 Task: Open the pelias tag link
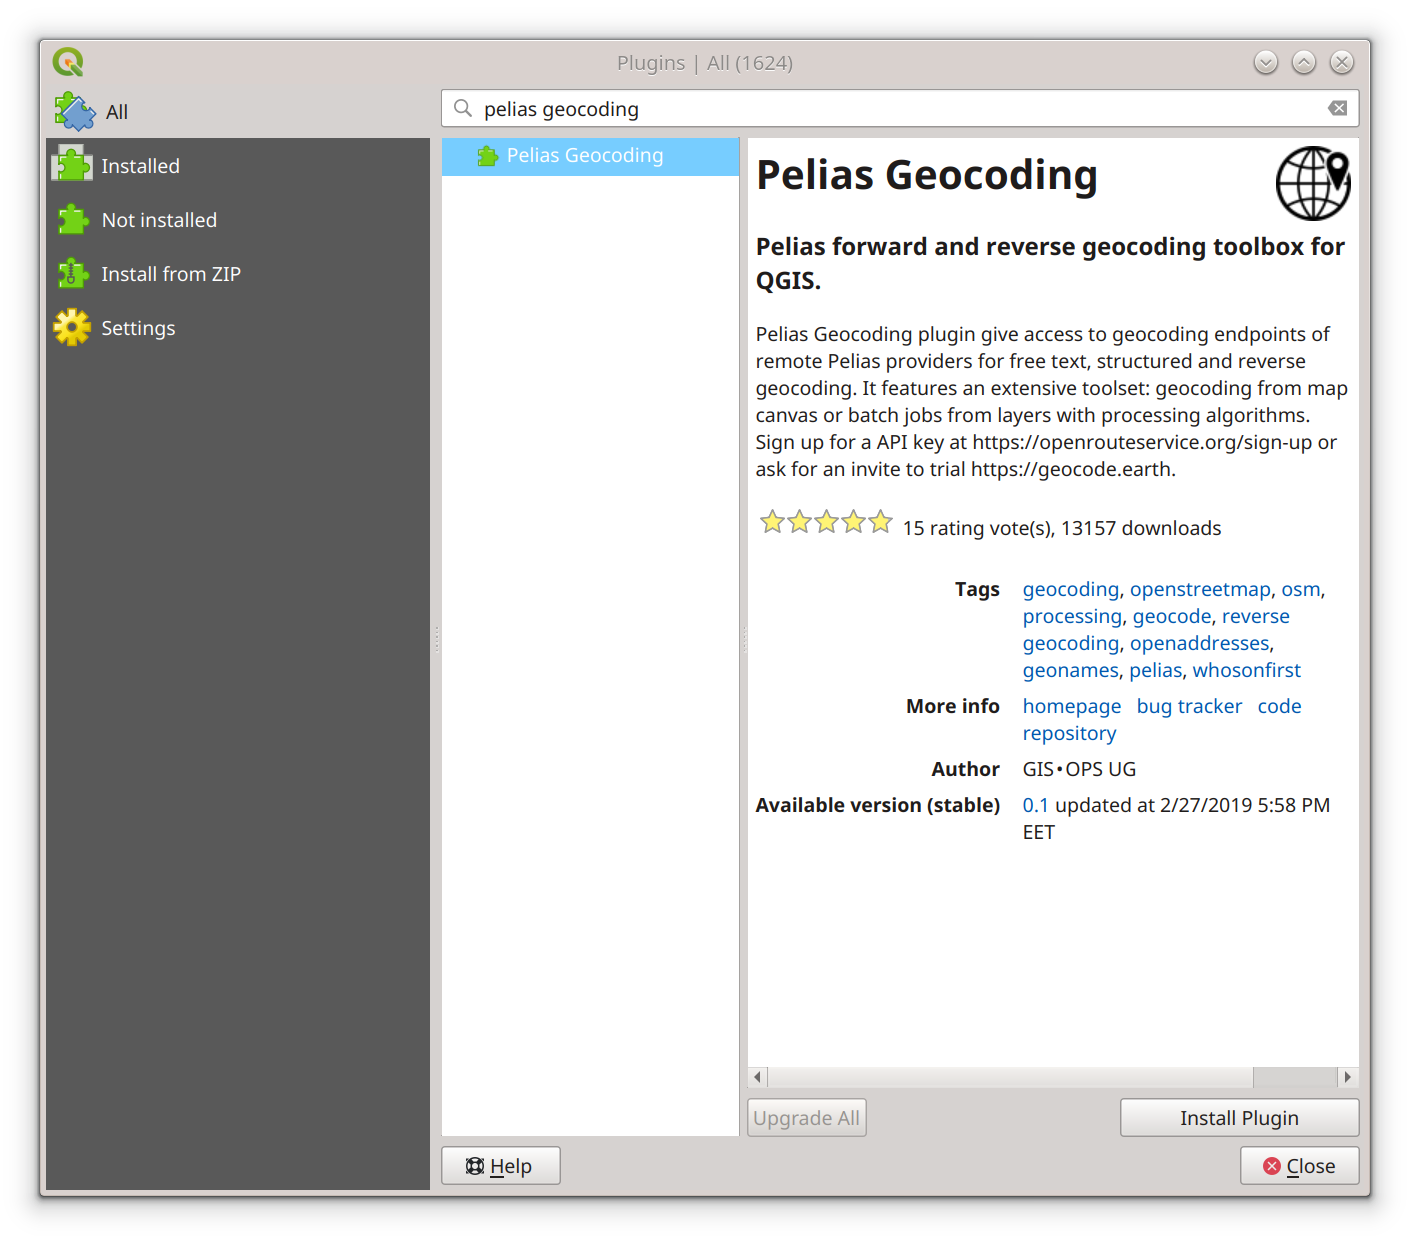click(x=1156, y=670)
